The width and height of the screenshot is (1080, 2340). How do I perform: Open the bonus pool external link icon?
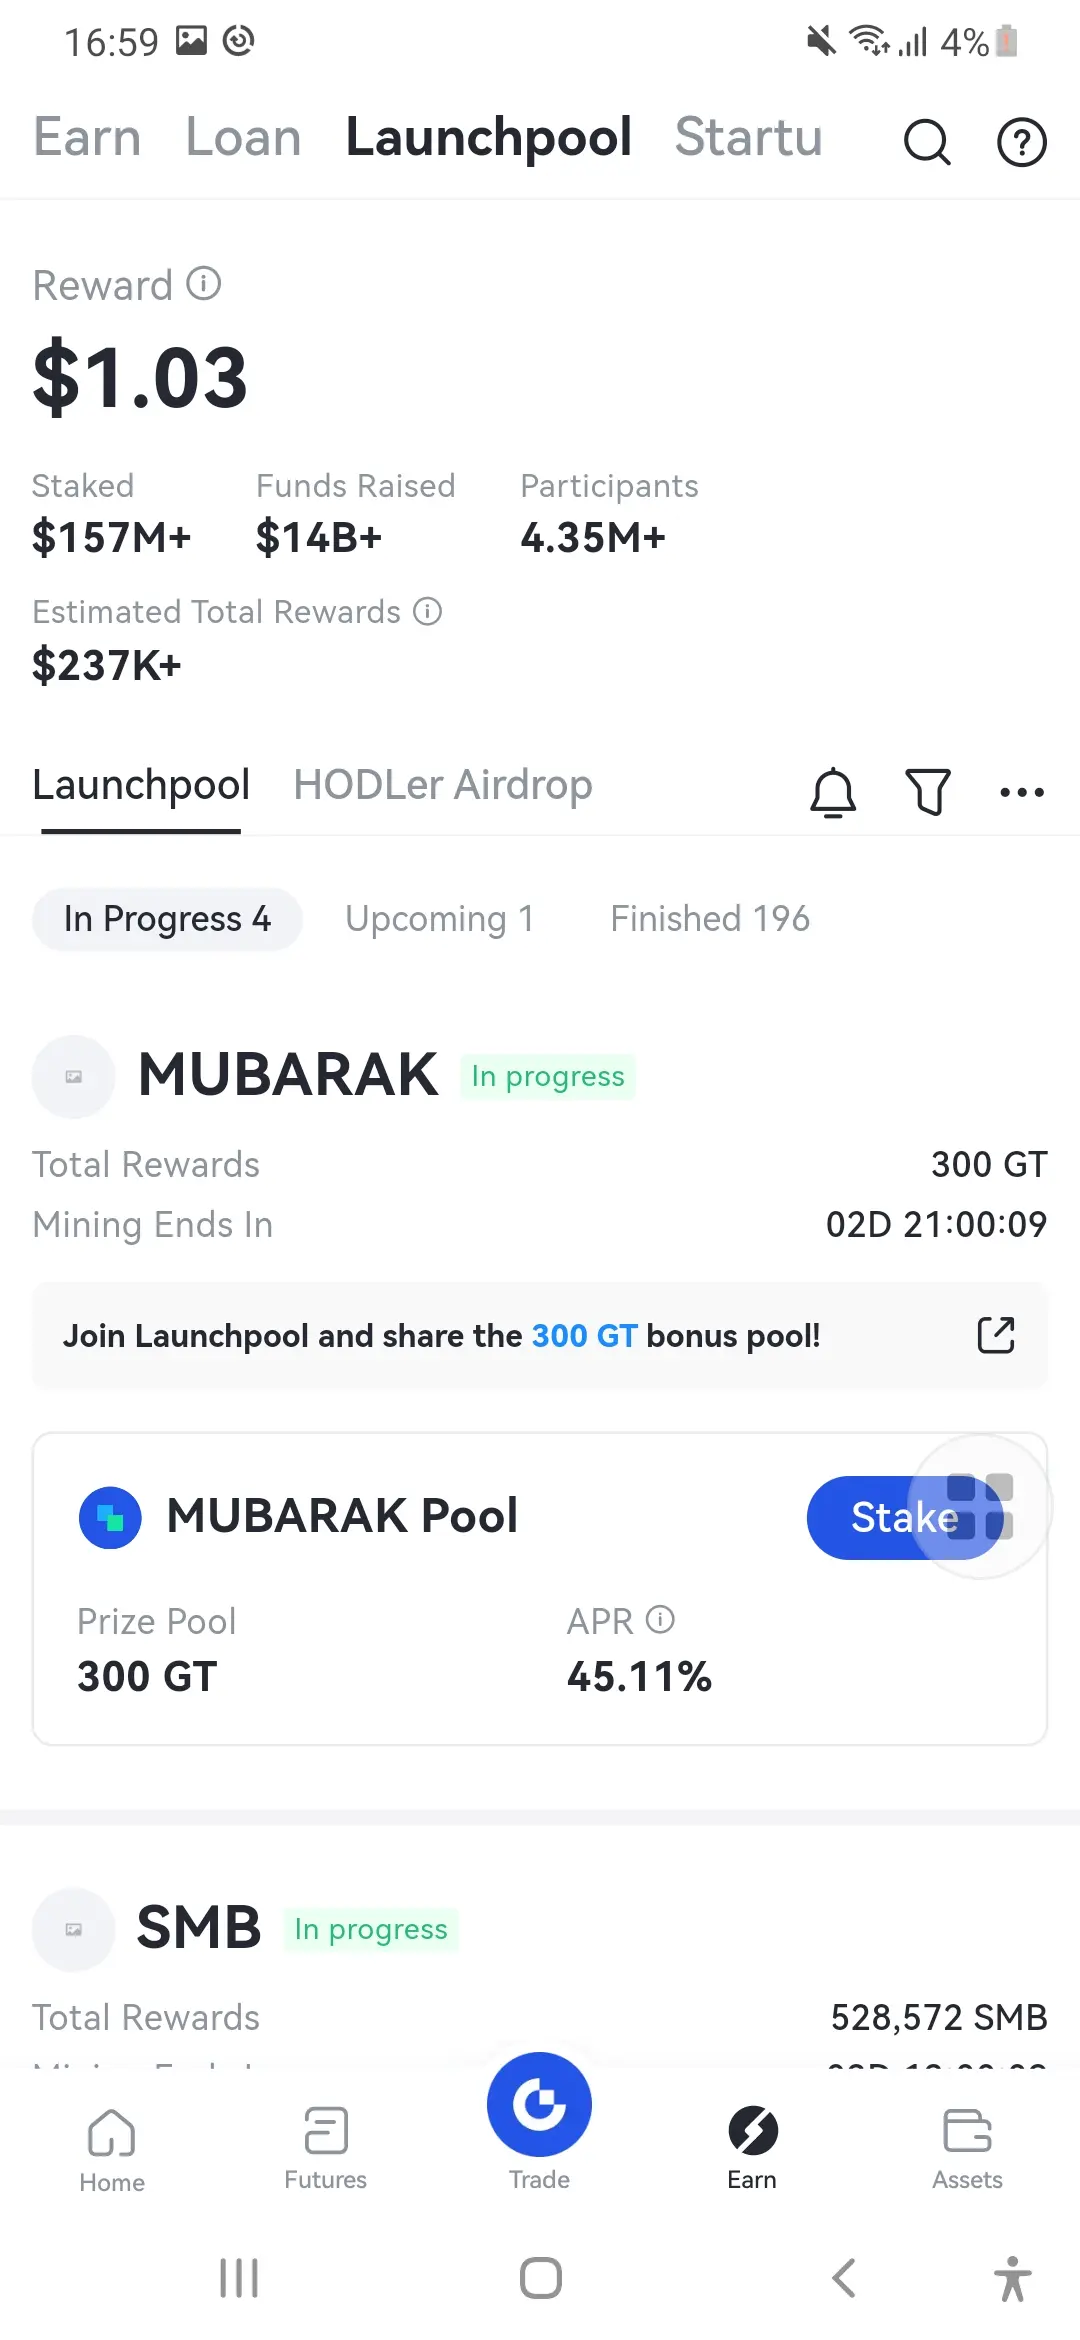(x=996, y=1335)
